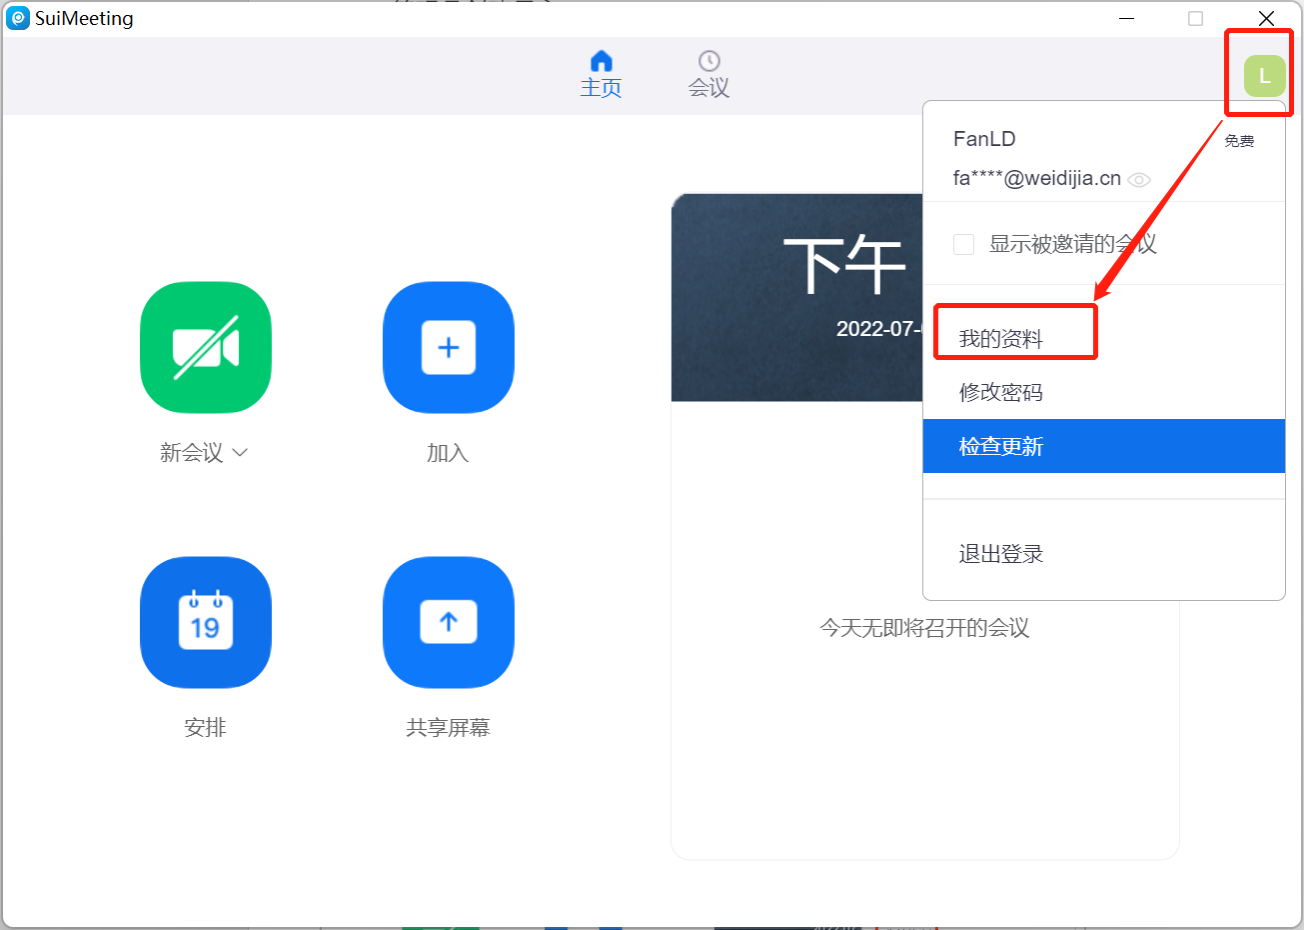Click the home icon in top navigation
Screen dimensions: 1304x930
pos(601,61)
